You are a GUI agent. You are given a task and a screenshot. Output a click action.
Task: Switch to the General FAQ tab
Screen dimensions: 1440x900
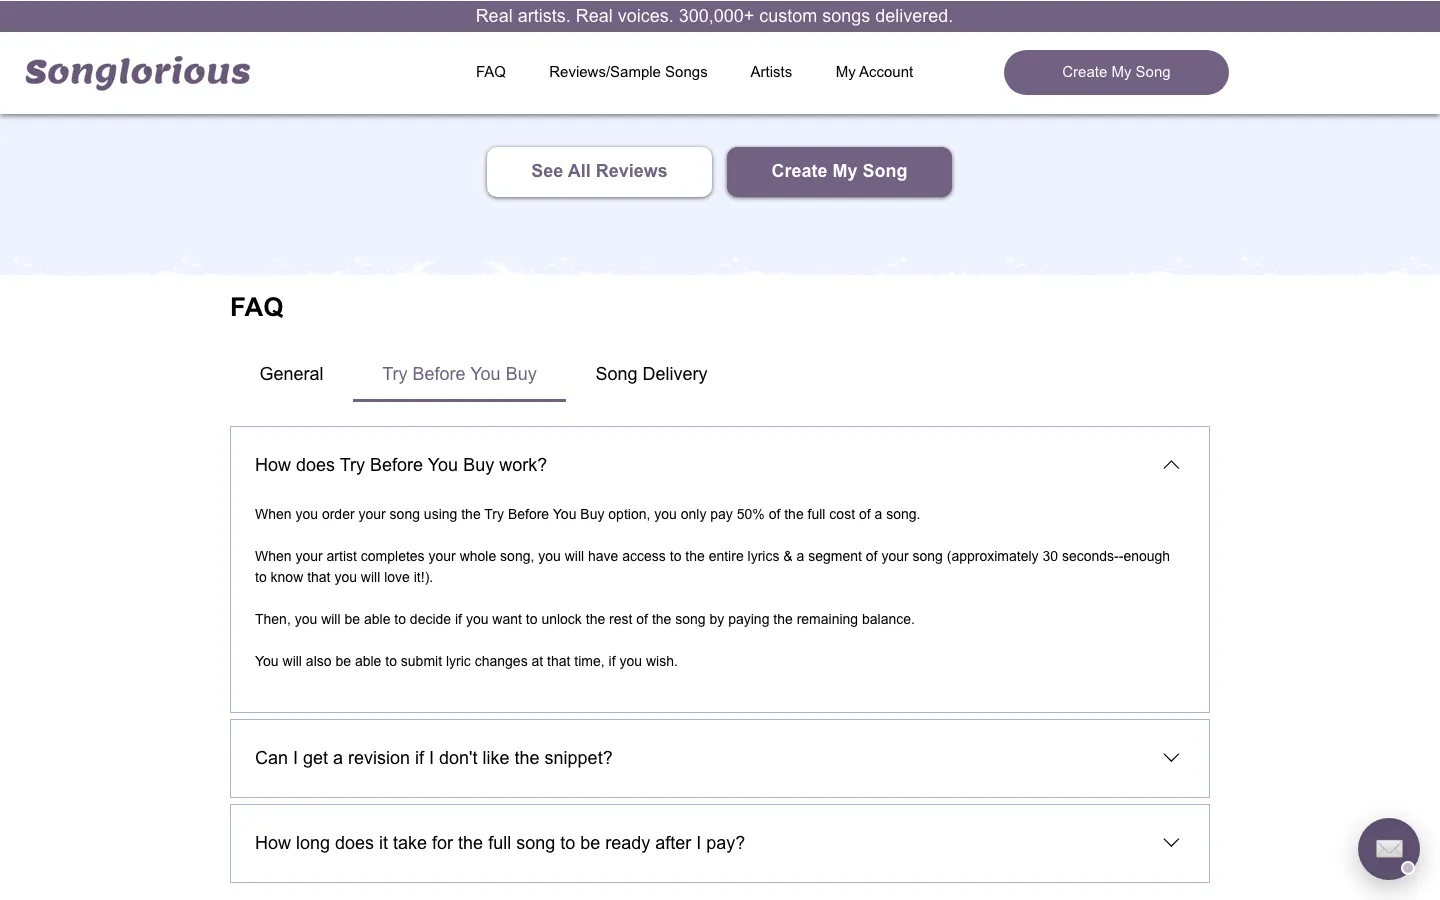(x=291, y=374)
